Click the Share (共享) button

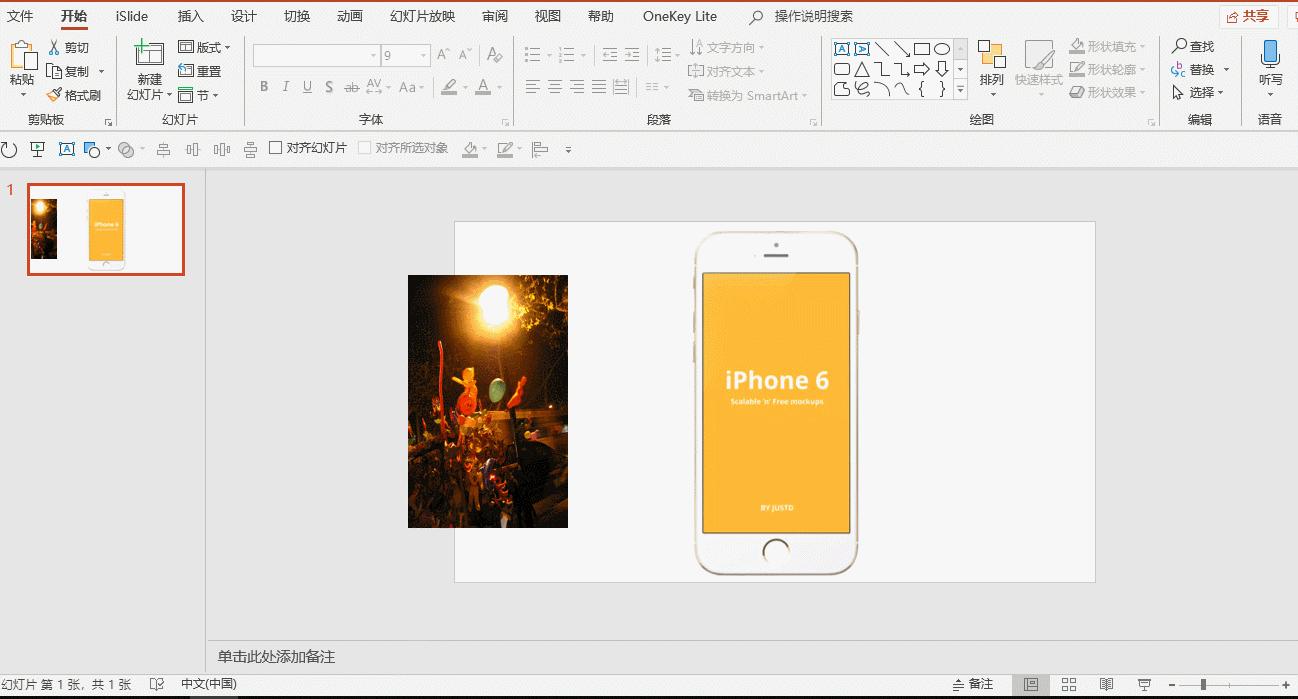click(1248, 16)
